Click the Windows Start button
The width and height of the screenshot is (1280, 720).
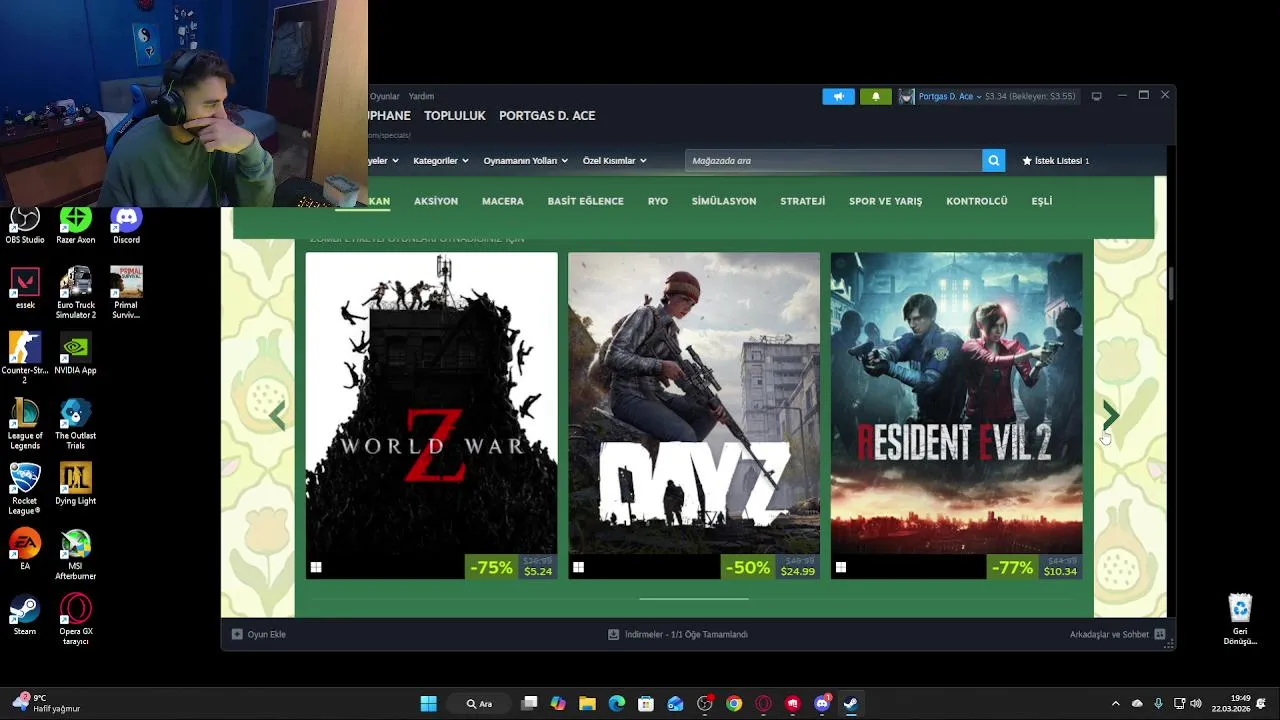pyautogui.click(x=428, y=704)
